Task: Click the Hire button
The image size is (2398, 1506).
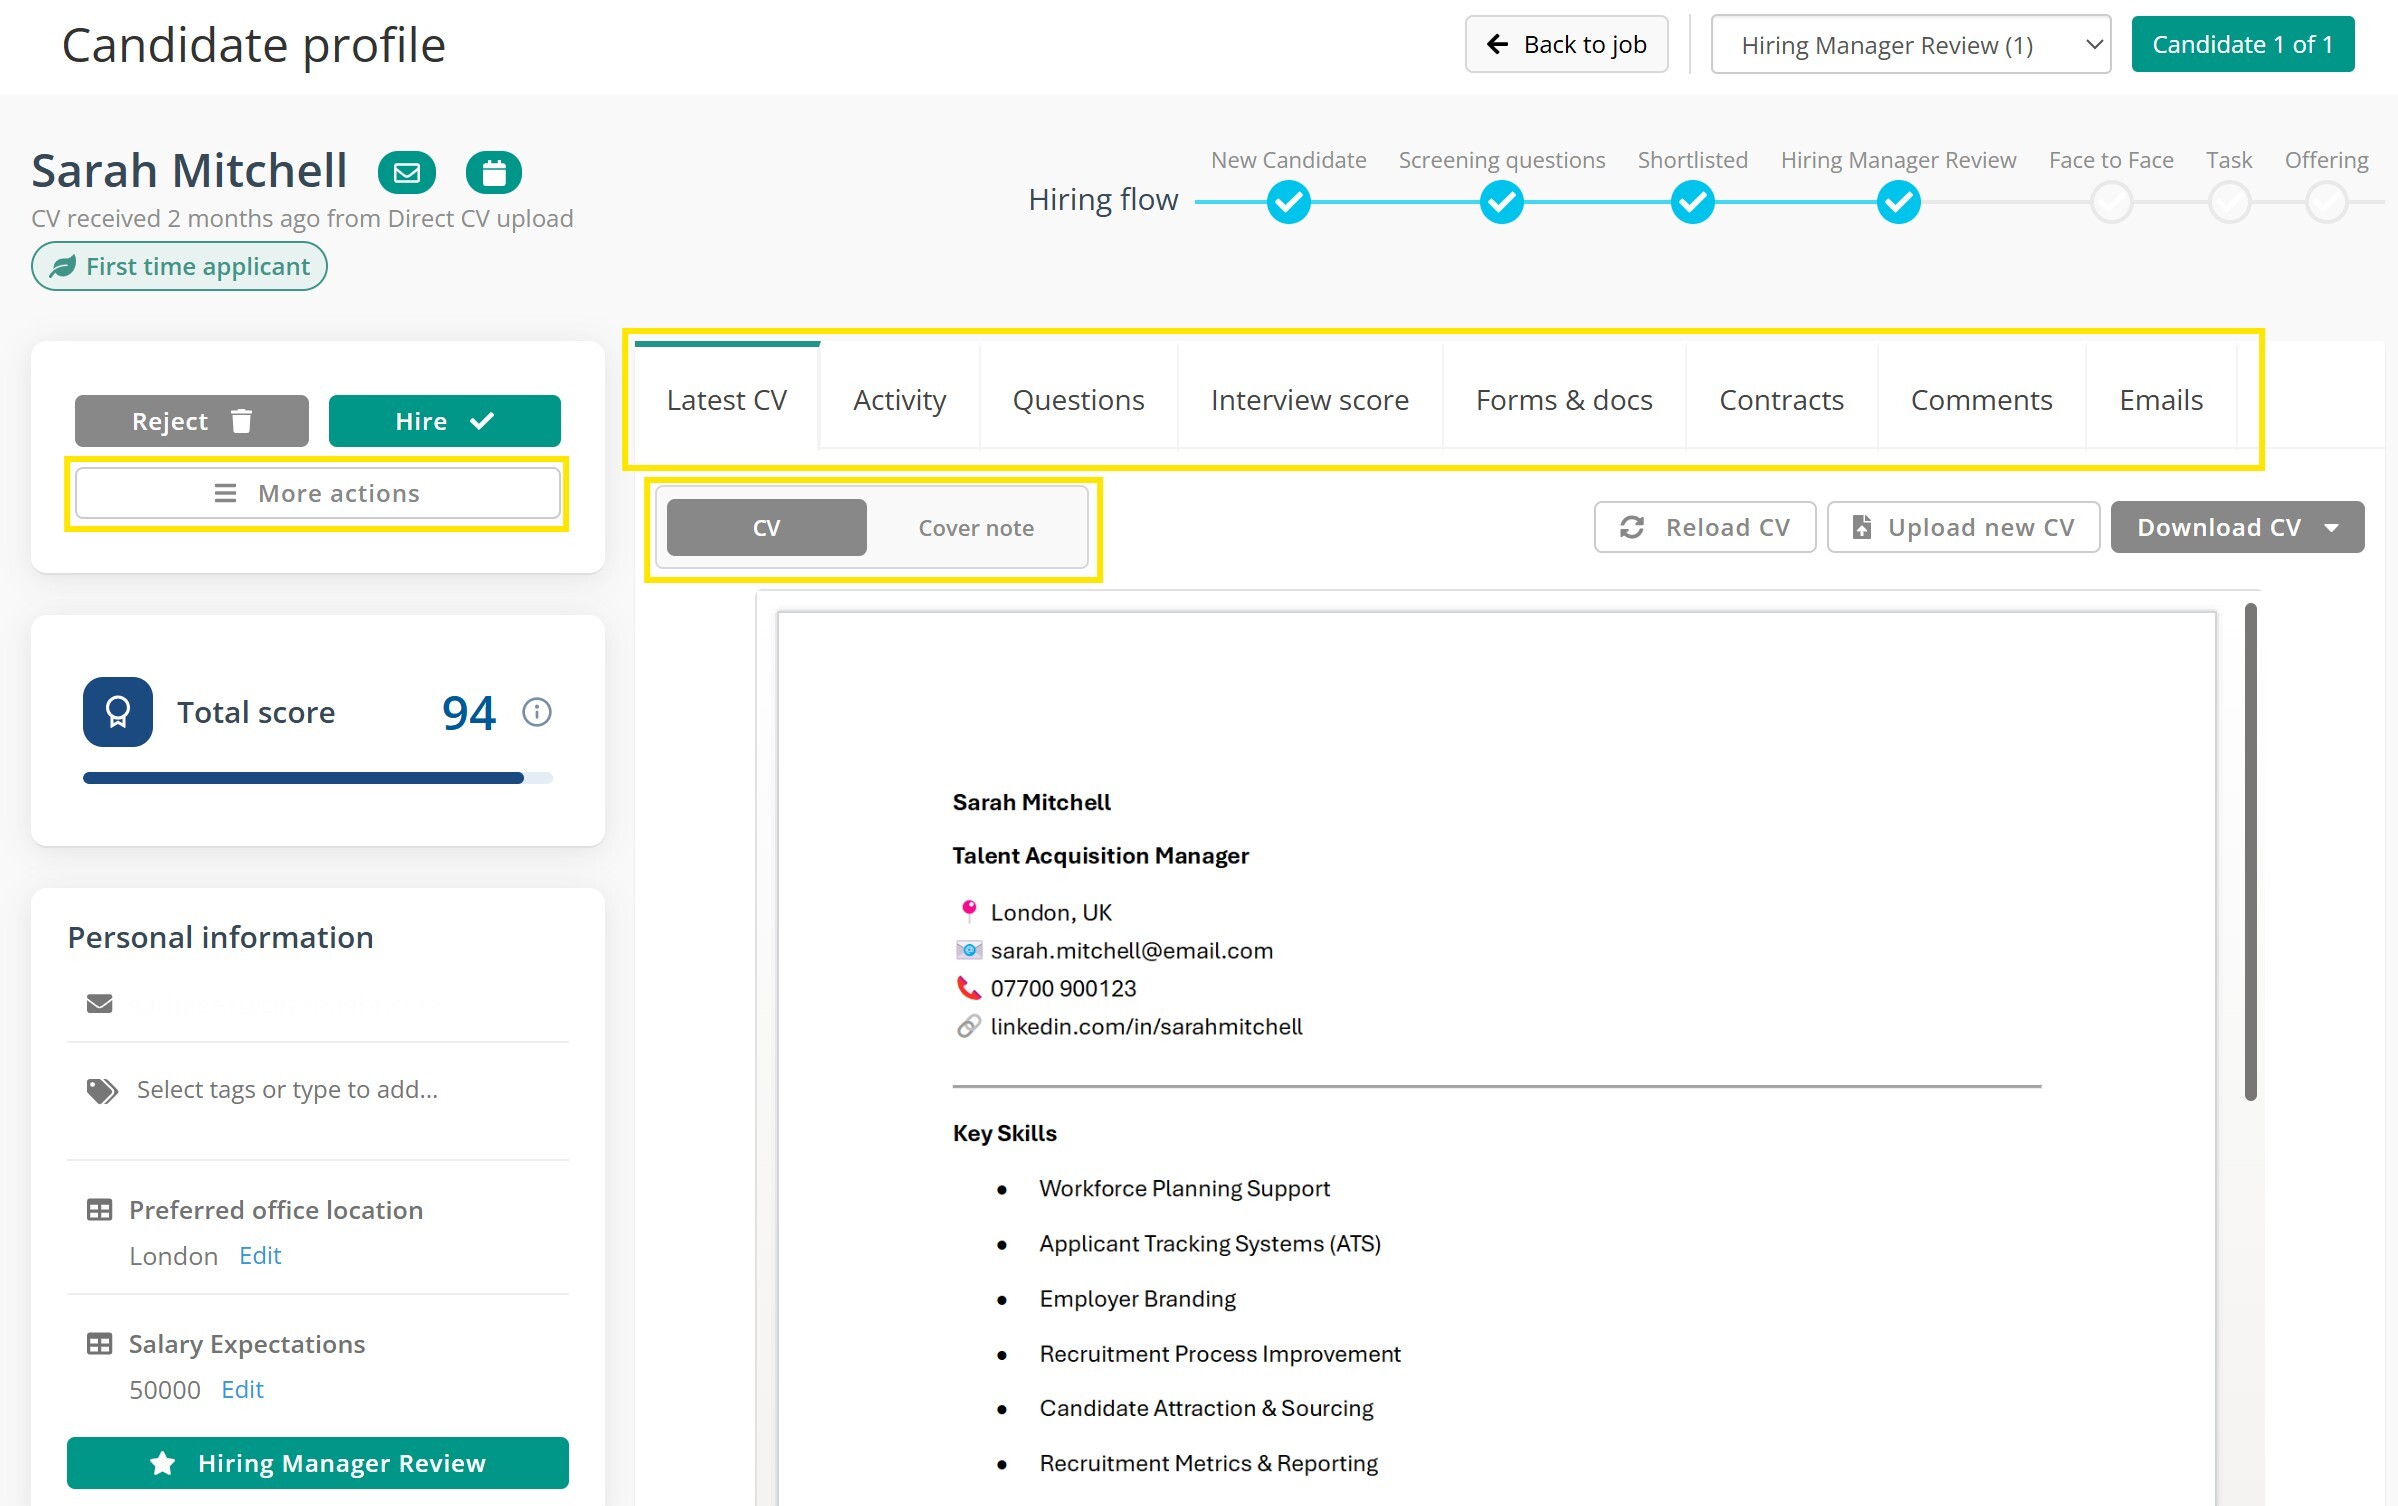Action: click(445, 421)
